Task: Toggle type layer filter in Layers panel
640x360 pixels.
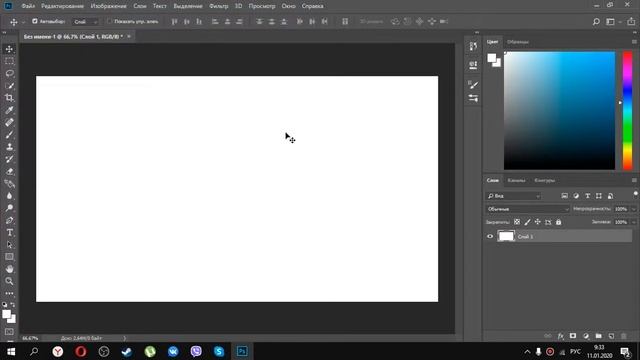Action: coord(587,196)
